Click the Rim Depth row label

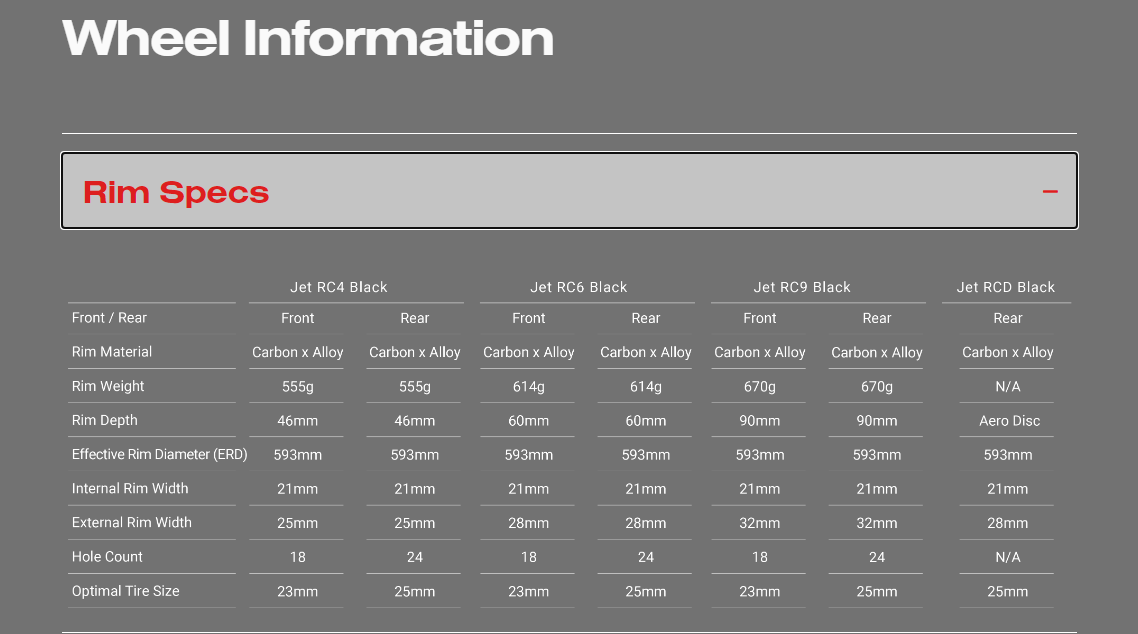[x=105, y=420]
